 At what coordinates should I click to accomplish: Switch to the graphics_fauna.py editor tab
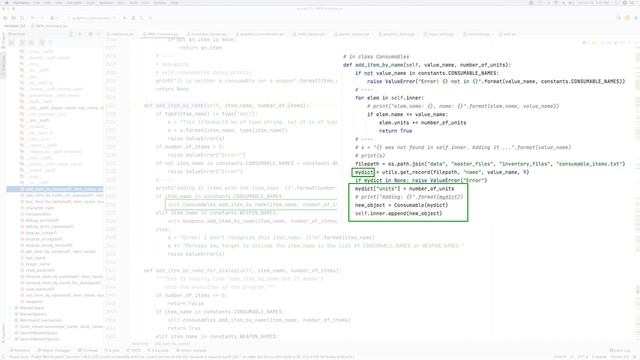click(396, 34)
